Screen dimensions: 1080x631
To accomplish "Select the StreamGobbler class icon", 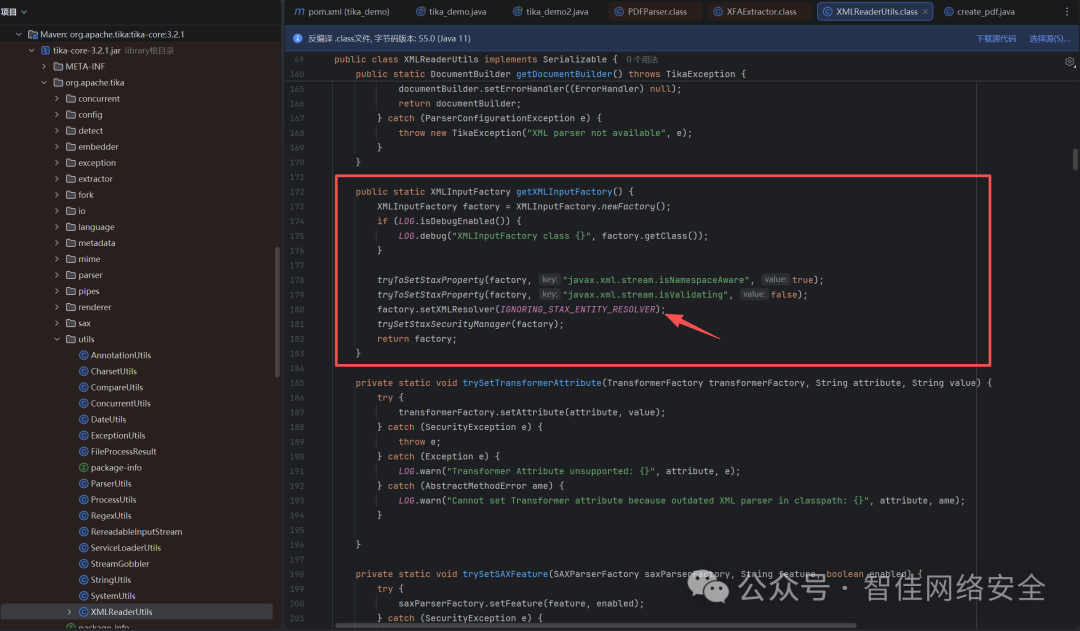I will click(84, 564).
